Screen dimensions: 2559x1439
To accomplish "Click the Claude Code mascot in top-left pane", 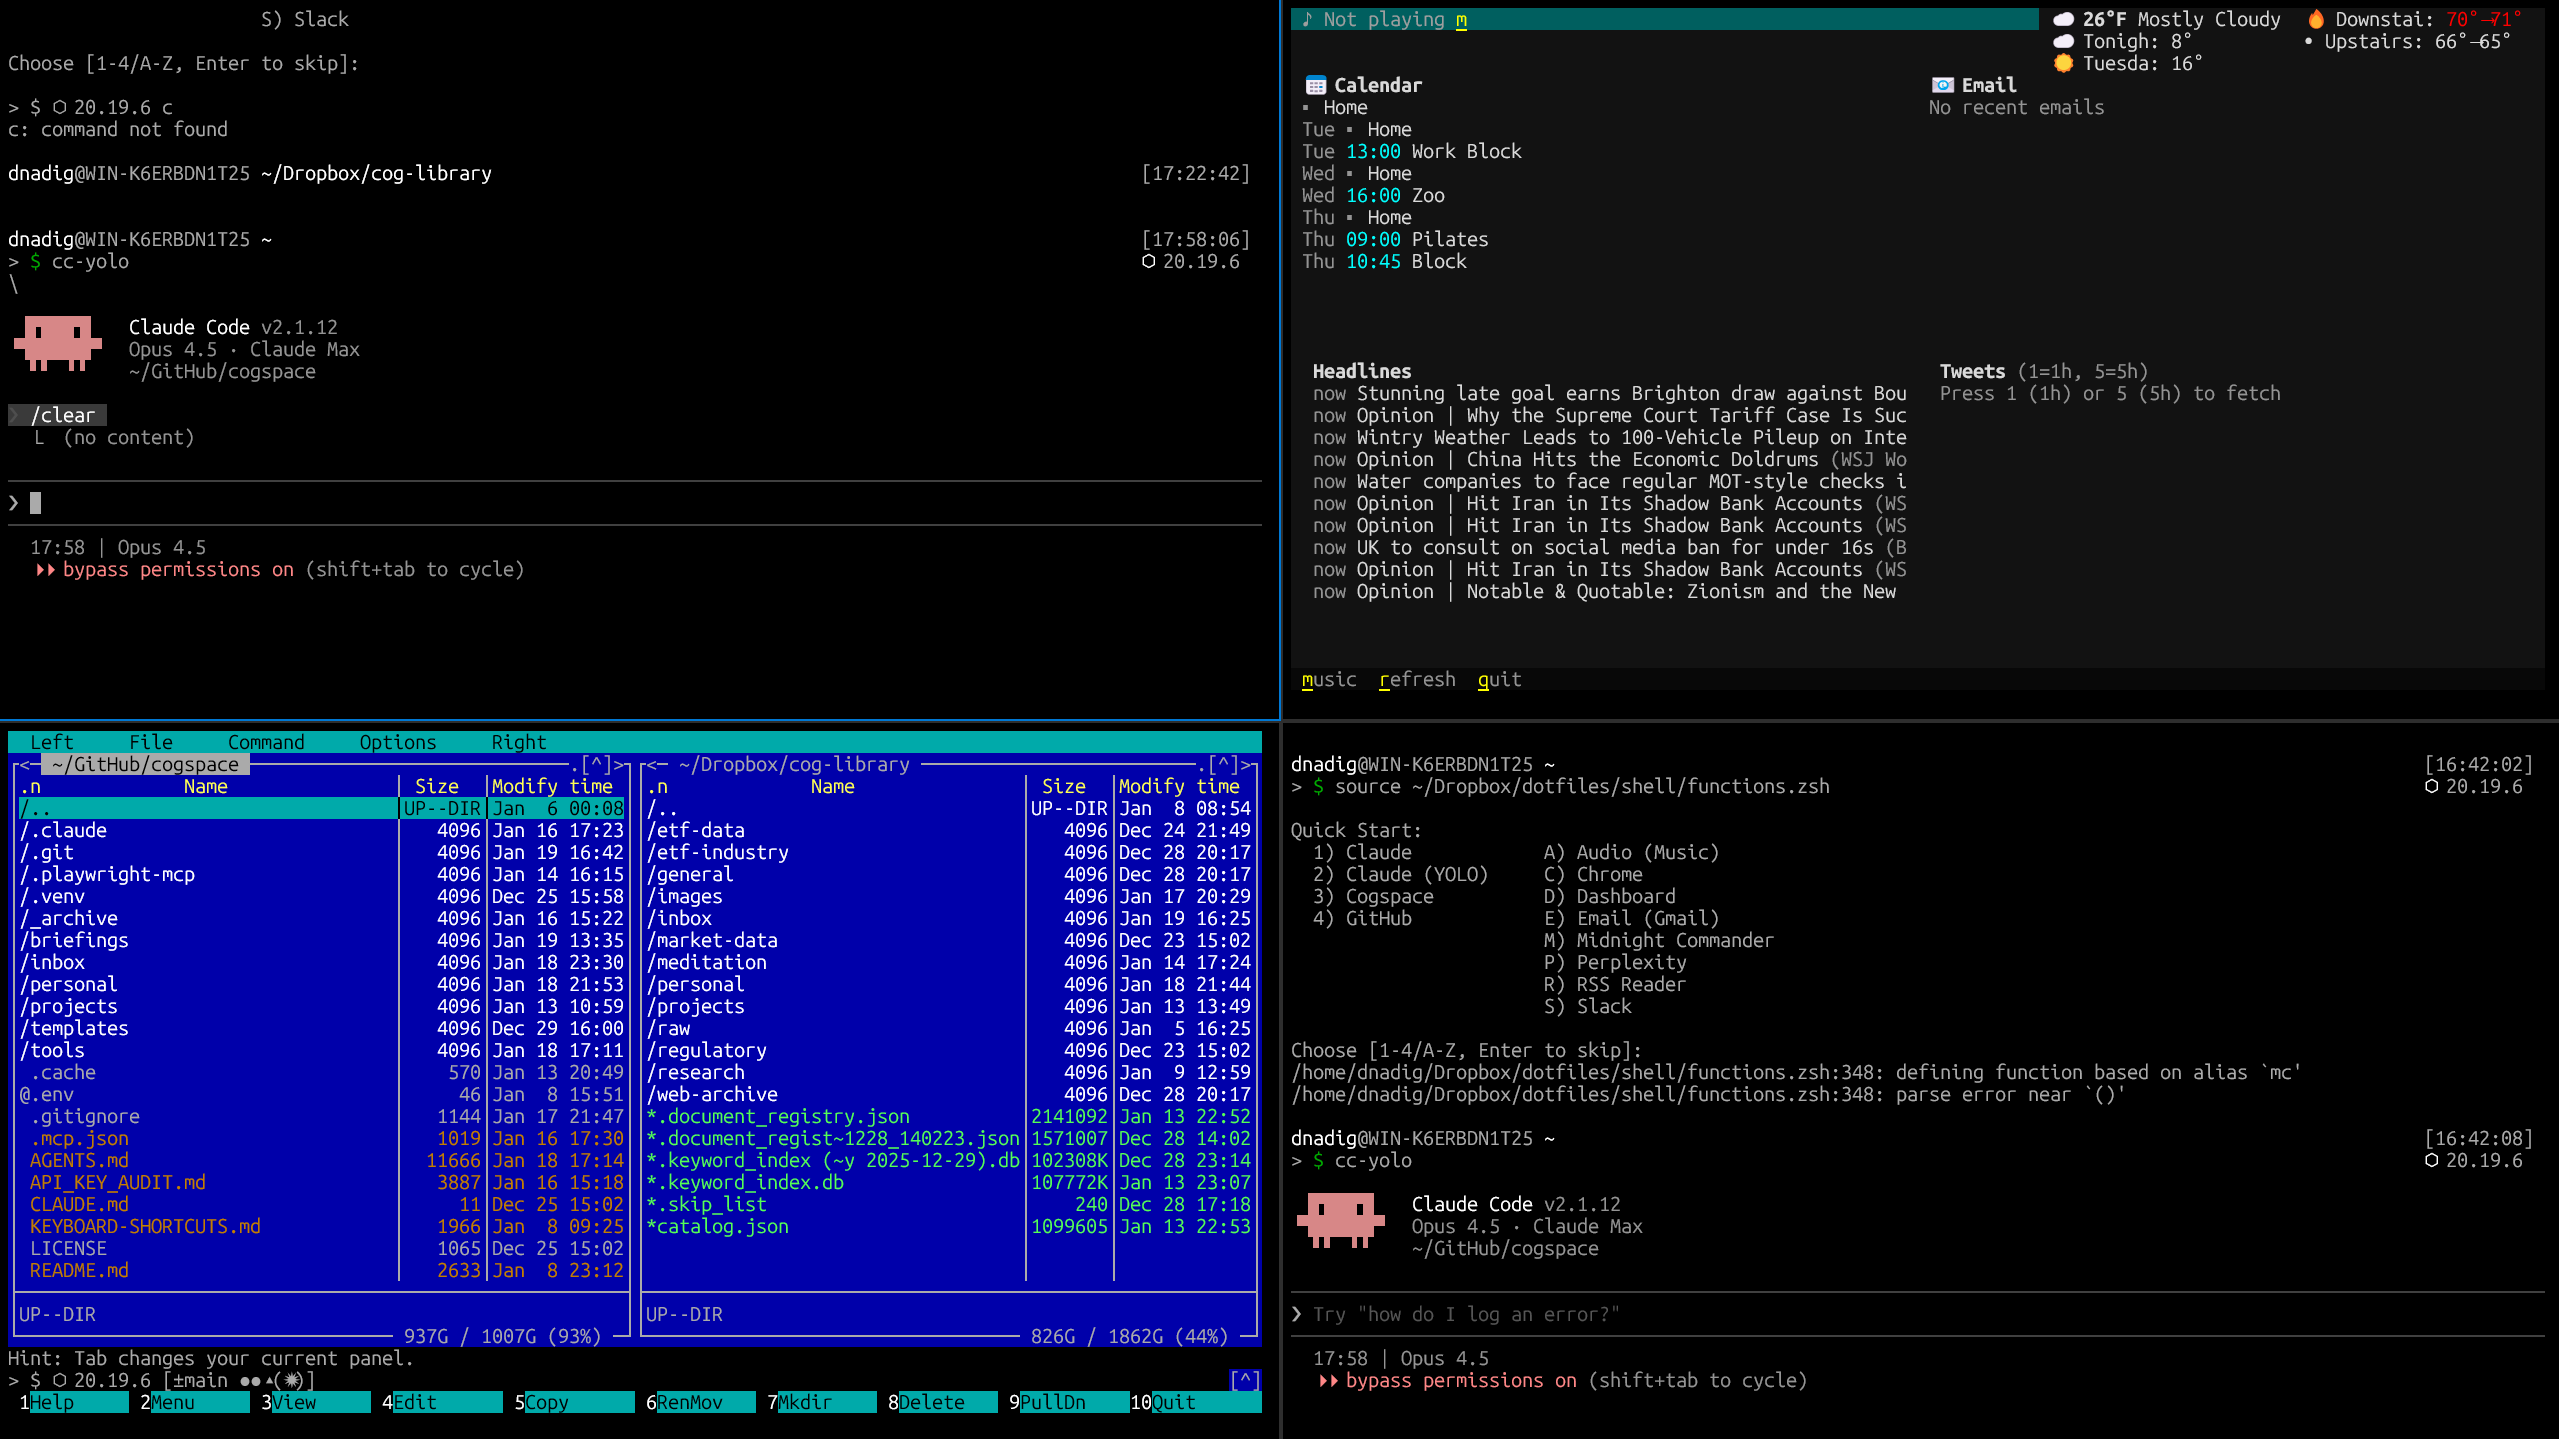I will click(58, 343).
